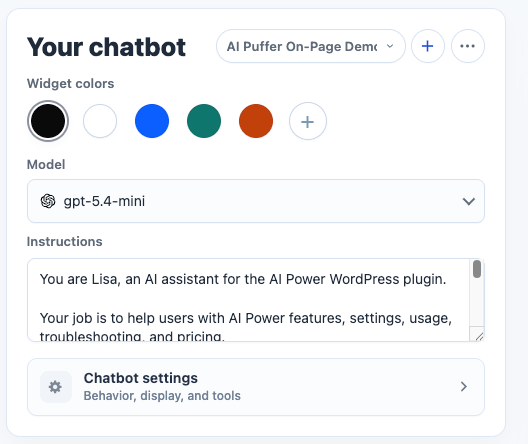Screen dimensions: 528x444
Task: Pick the orange widget color swatch
Action: (256, 121)
